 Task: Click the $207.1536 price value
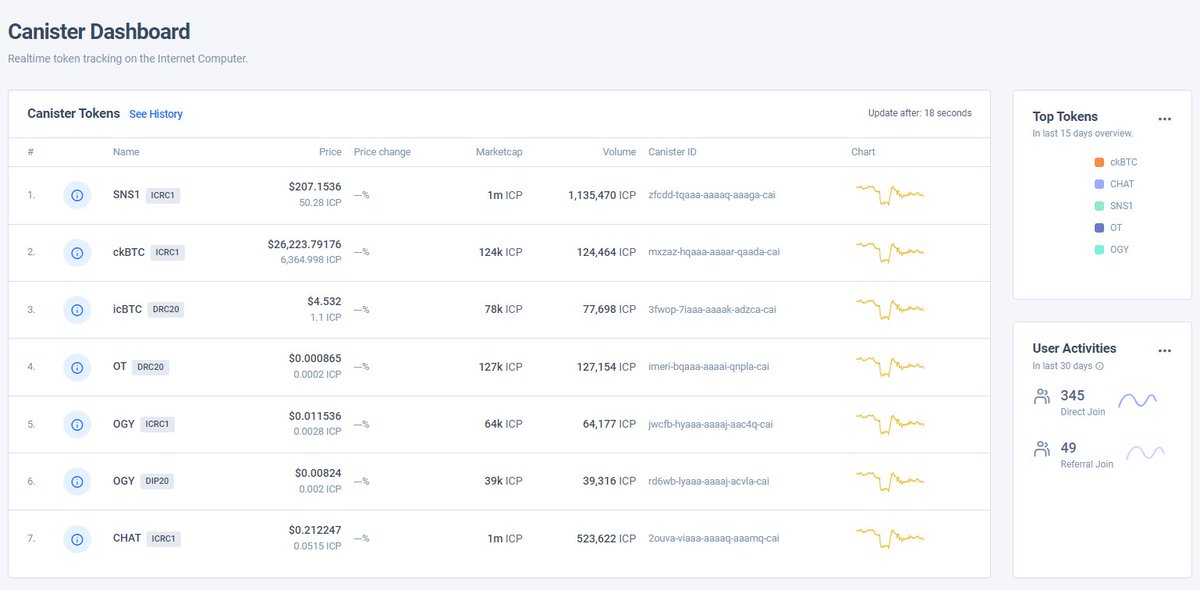[315, 187]
